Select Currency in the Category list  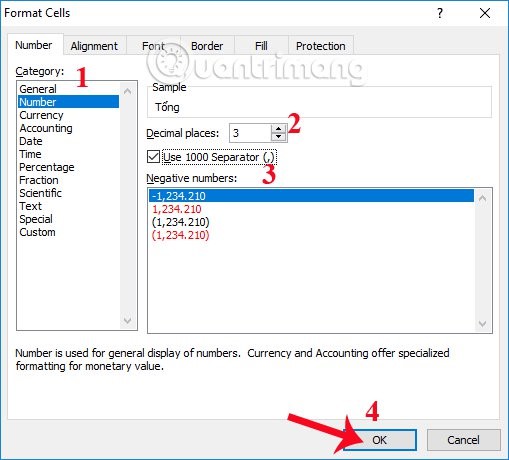[x=41, y=115]
